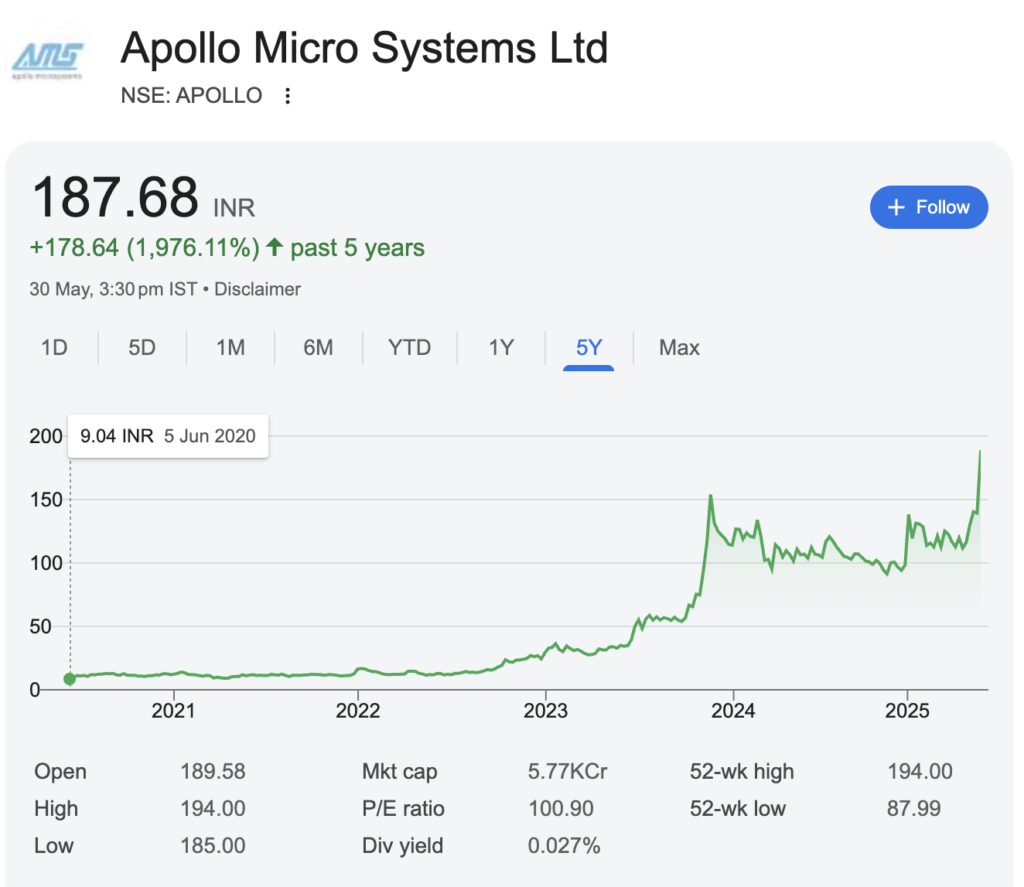Click the P/E ratio label
This screenshot has width=1024, height=887.
[x=404, y=809]
